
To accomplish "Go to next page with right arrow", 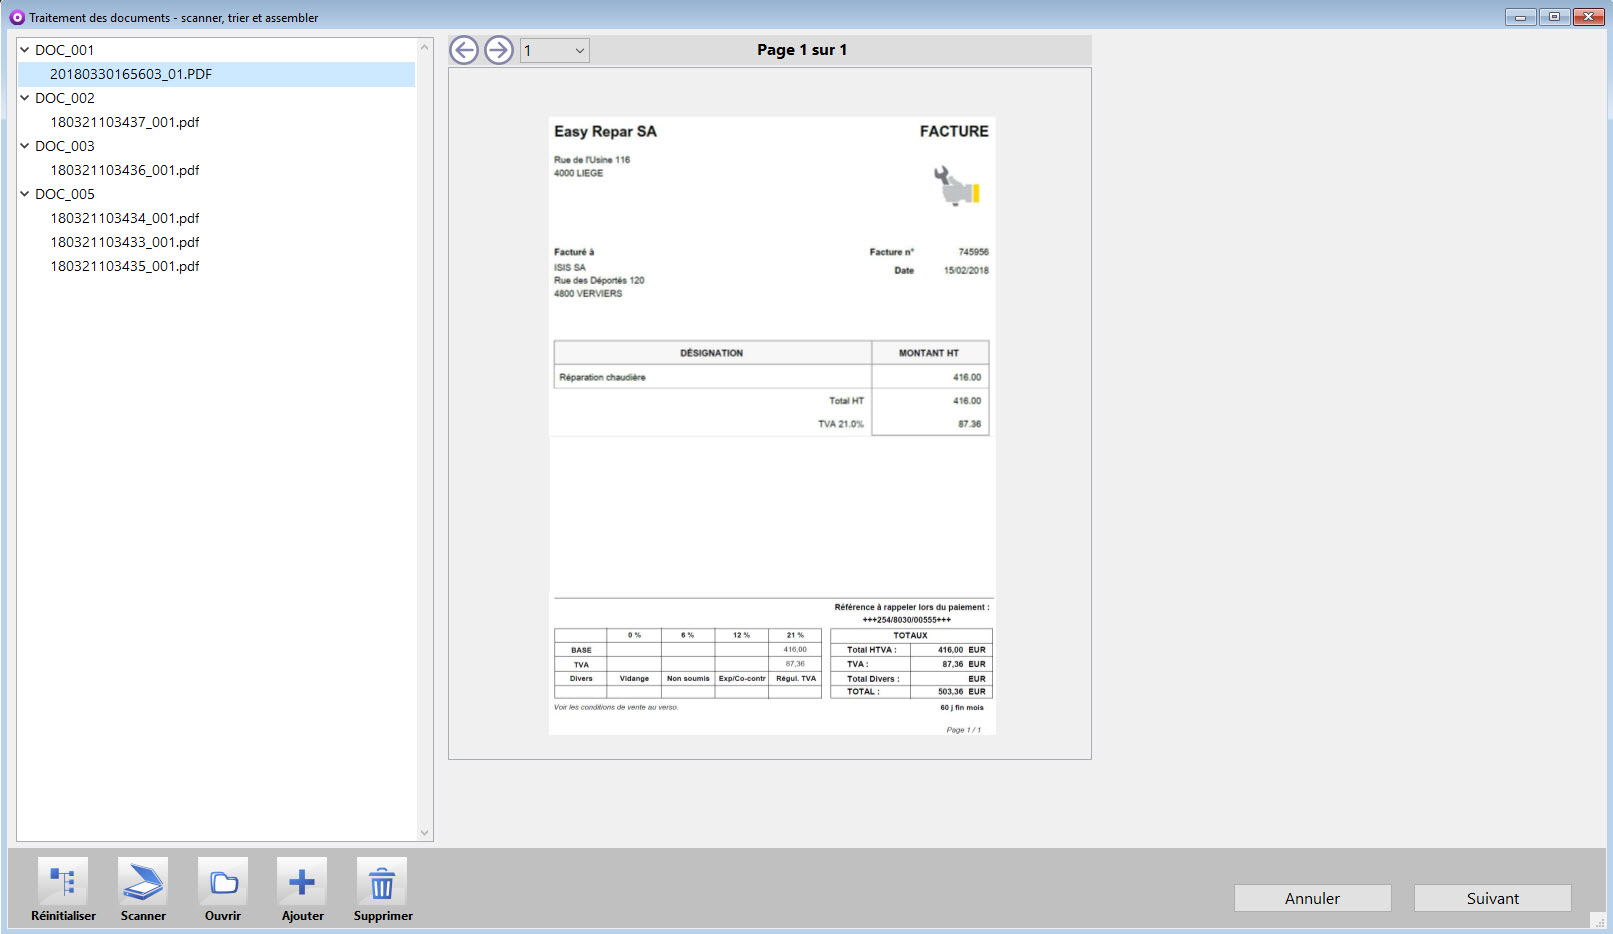I will coord(499,50).
